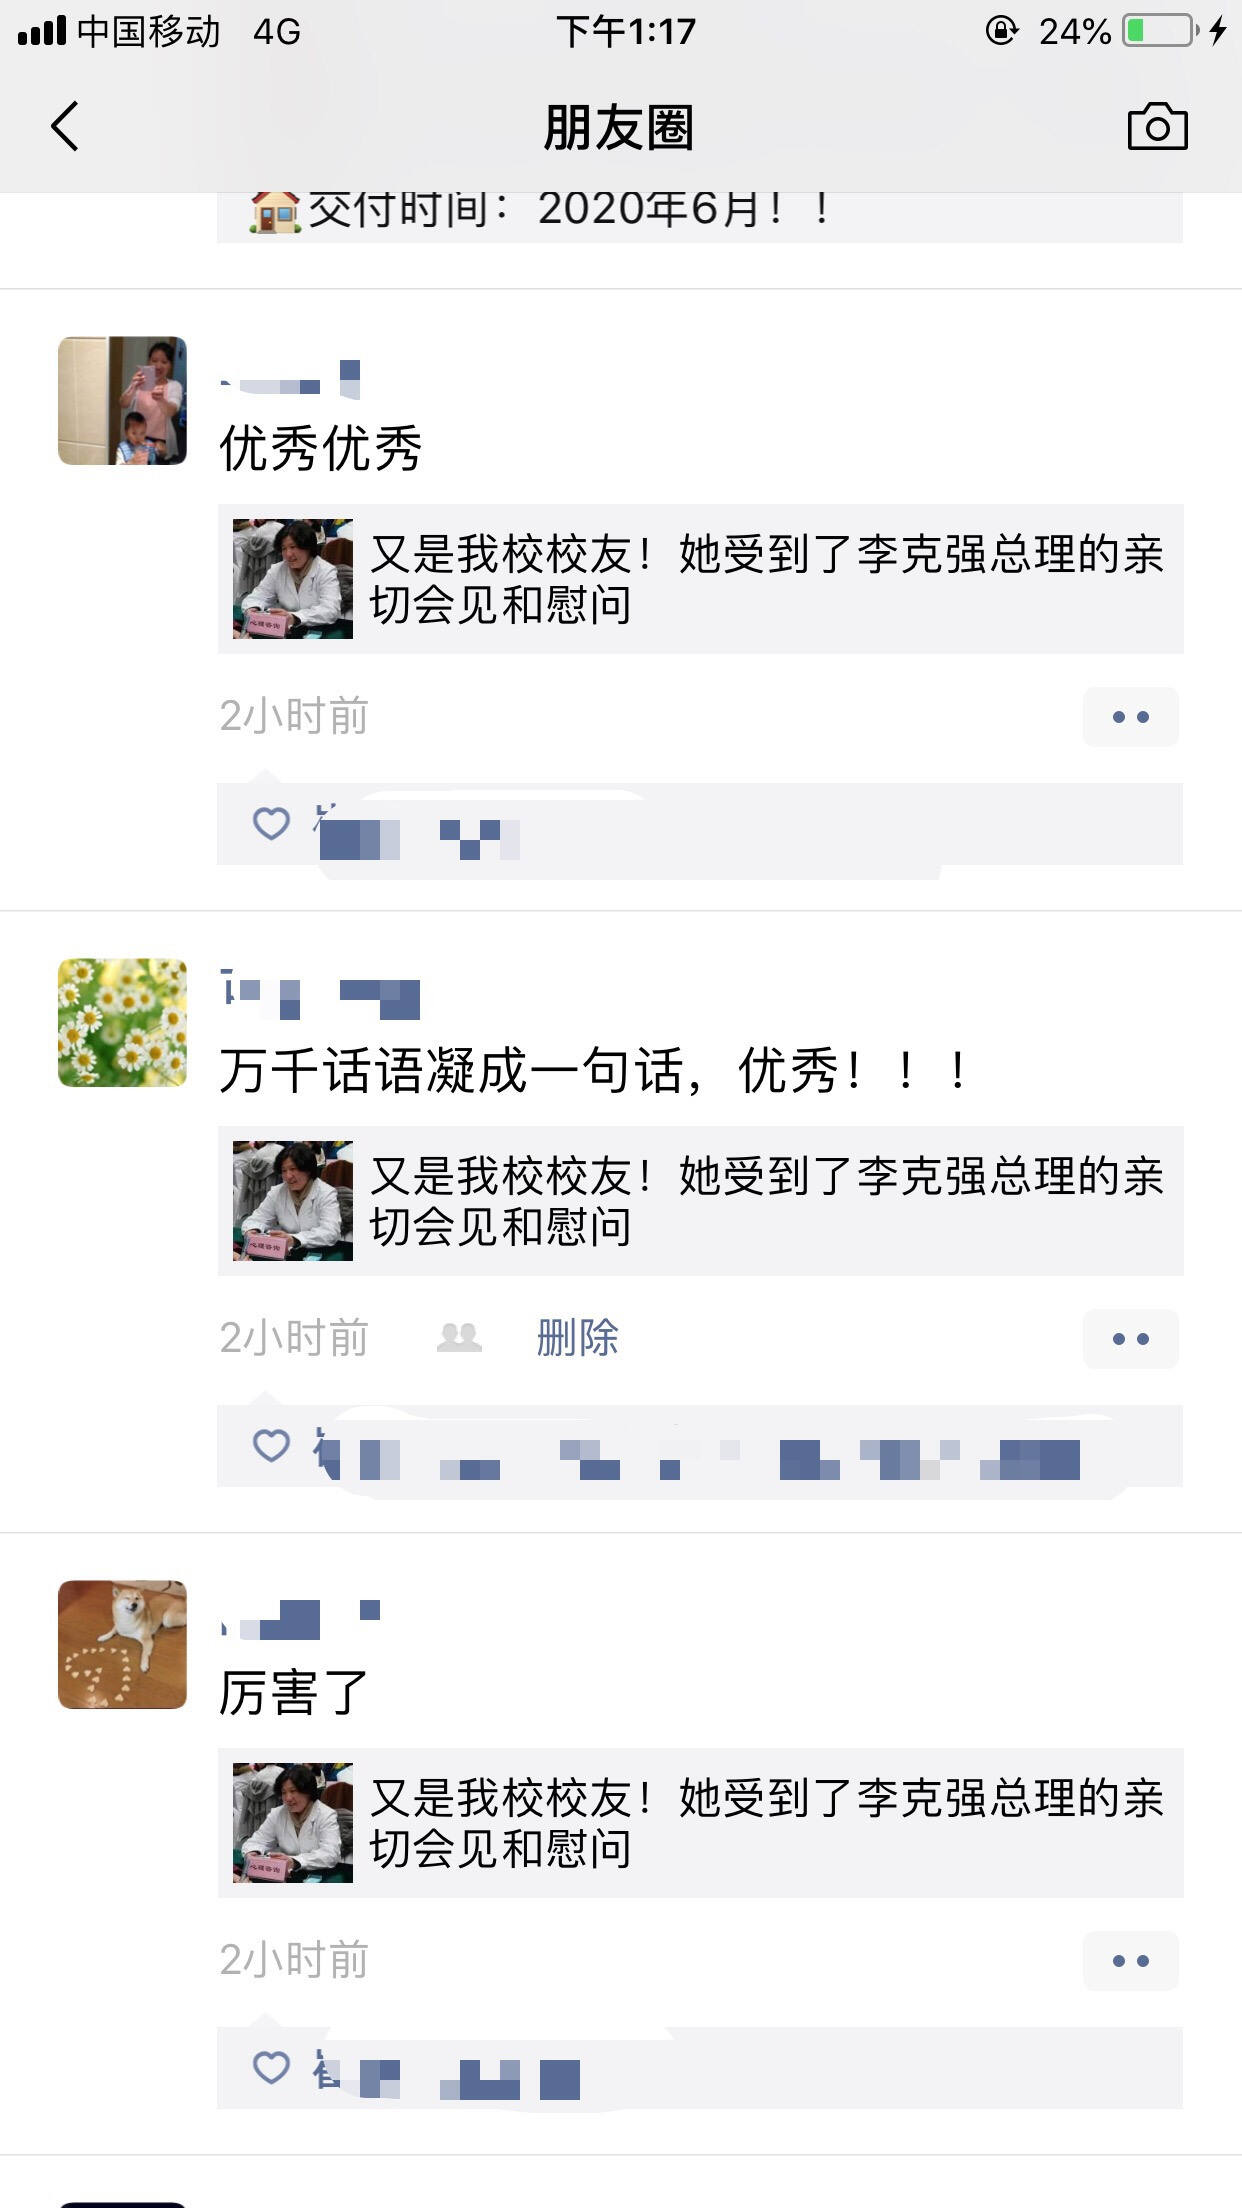Screen dimensions: 1242x2208
Task: Tap username above 厉害了 text
Action: [x=300, y=1620]
